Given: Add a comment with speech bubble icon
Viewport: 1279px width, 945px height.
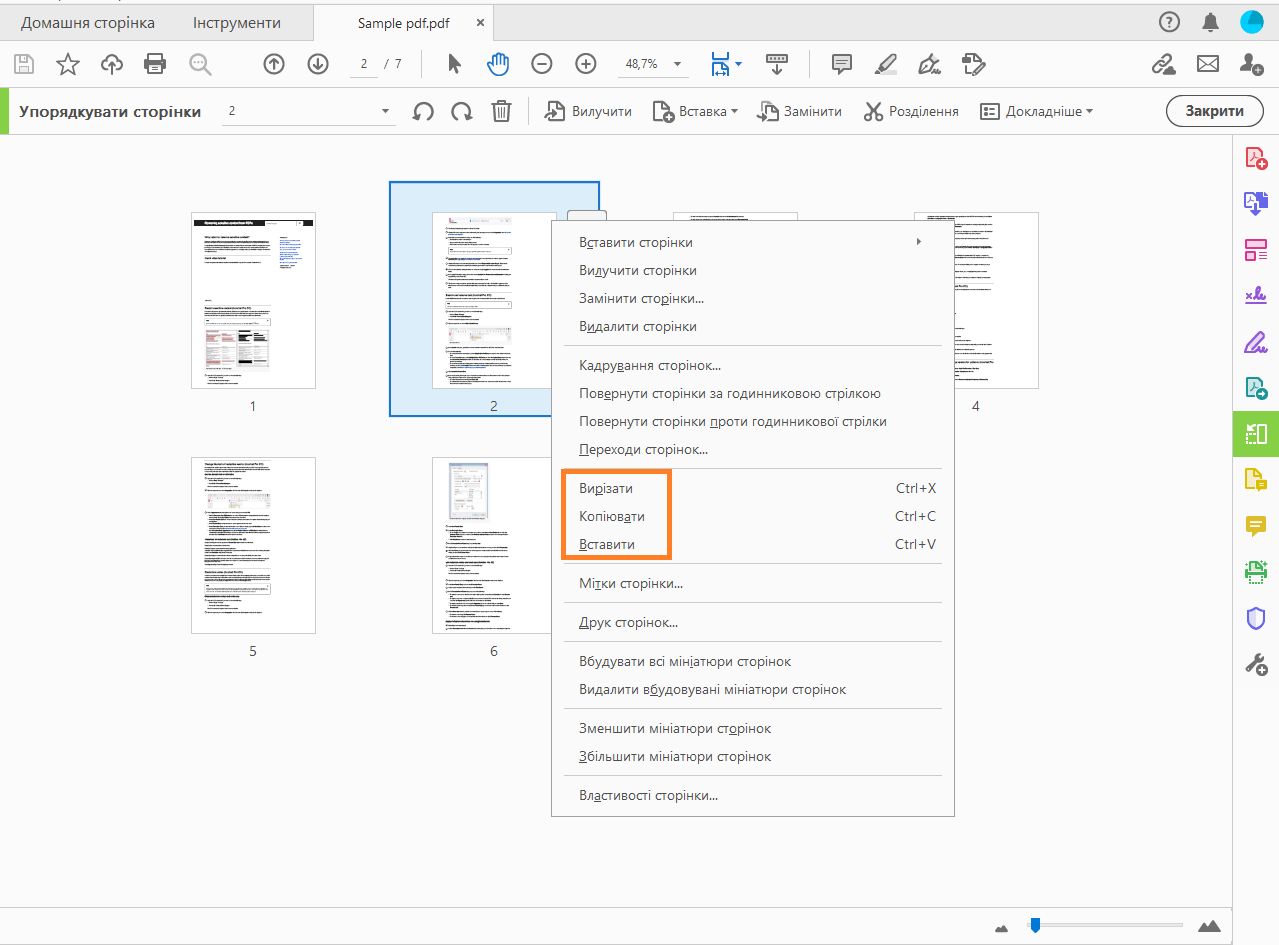Looking at the screenshot, I should point(842,64).
